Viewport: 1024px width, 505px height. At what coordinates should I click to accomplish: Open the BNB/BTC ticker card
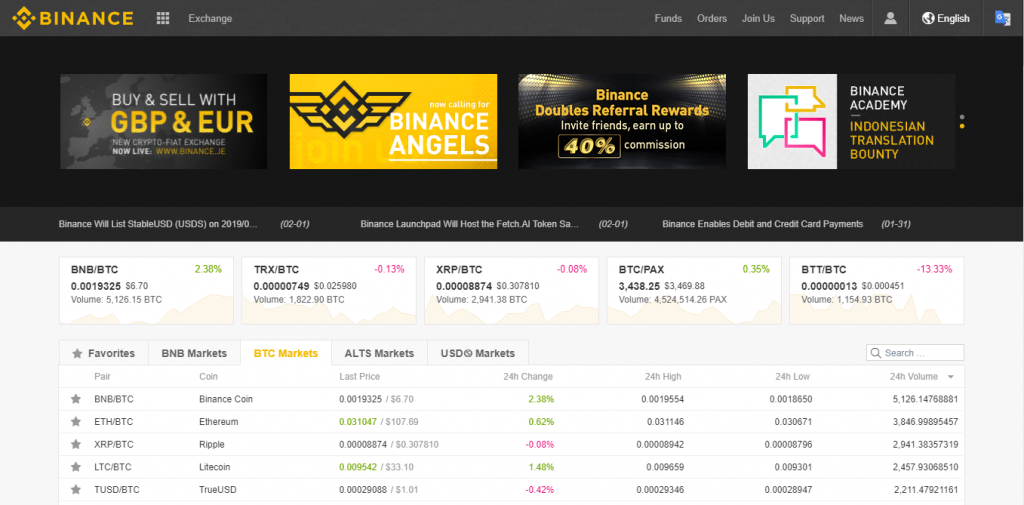point(146,291)
